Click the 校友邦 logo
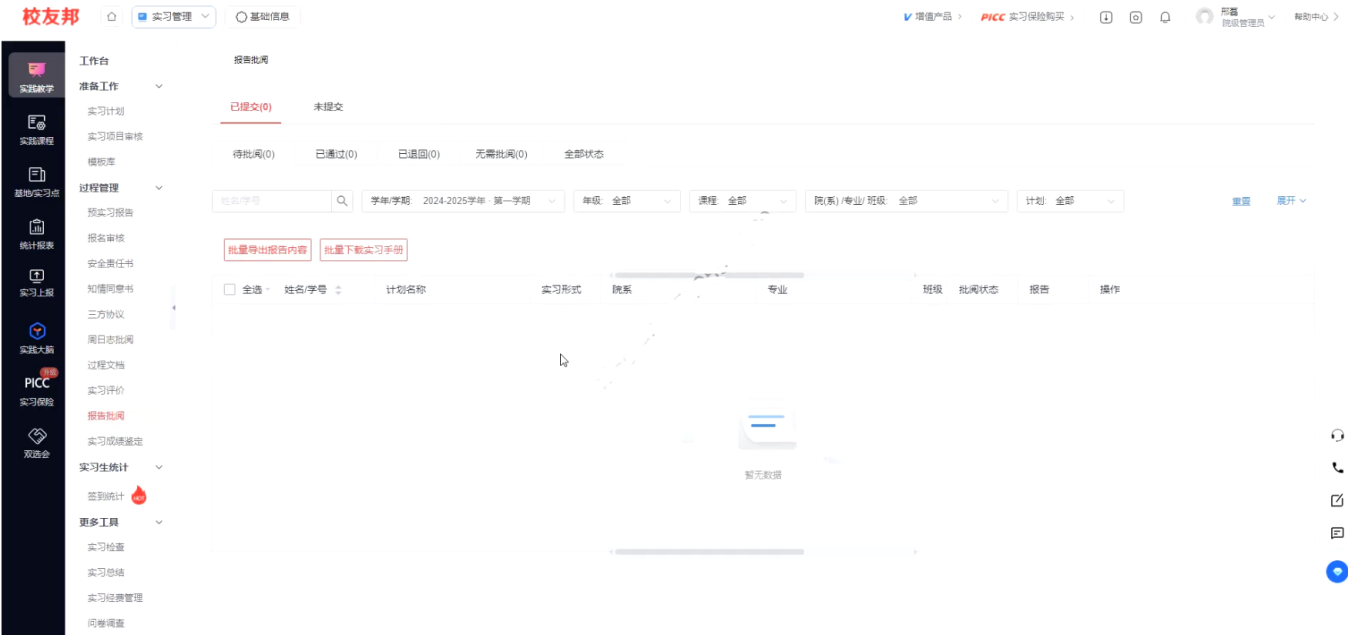Screen dimensions: 1348x635 [50, 17]
